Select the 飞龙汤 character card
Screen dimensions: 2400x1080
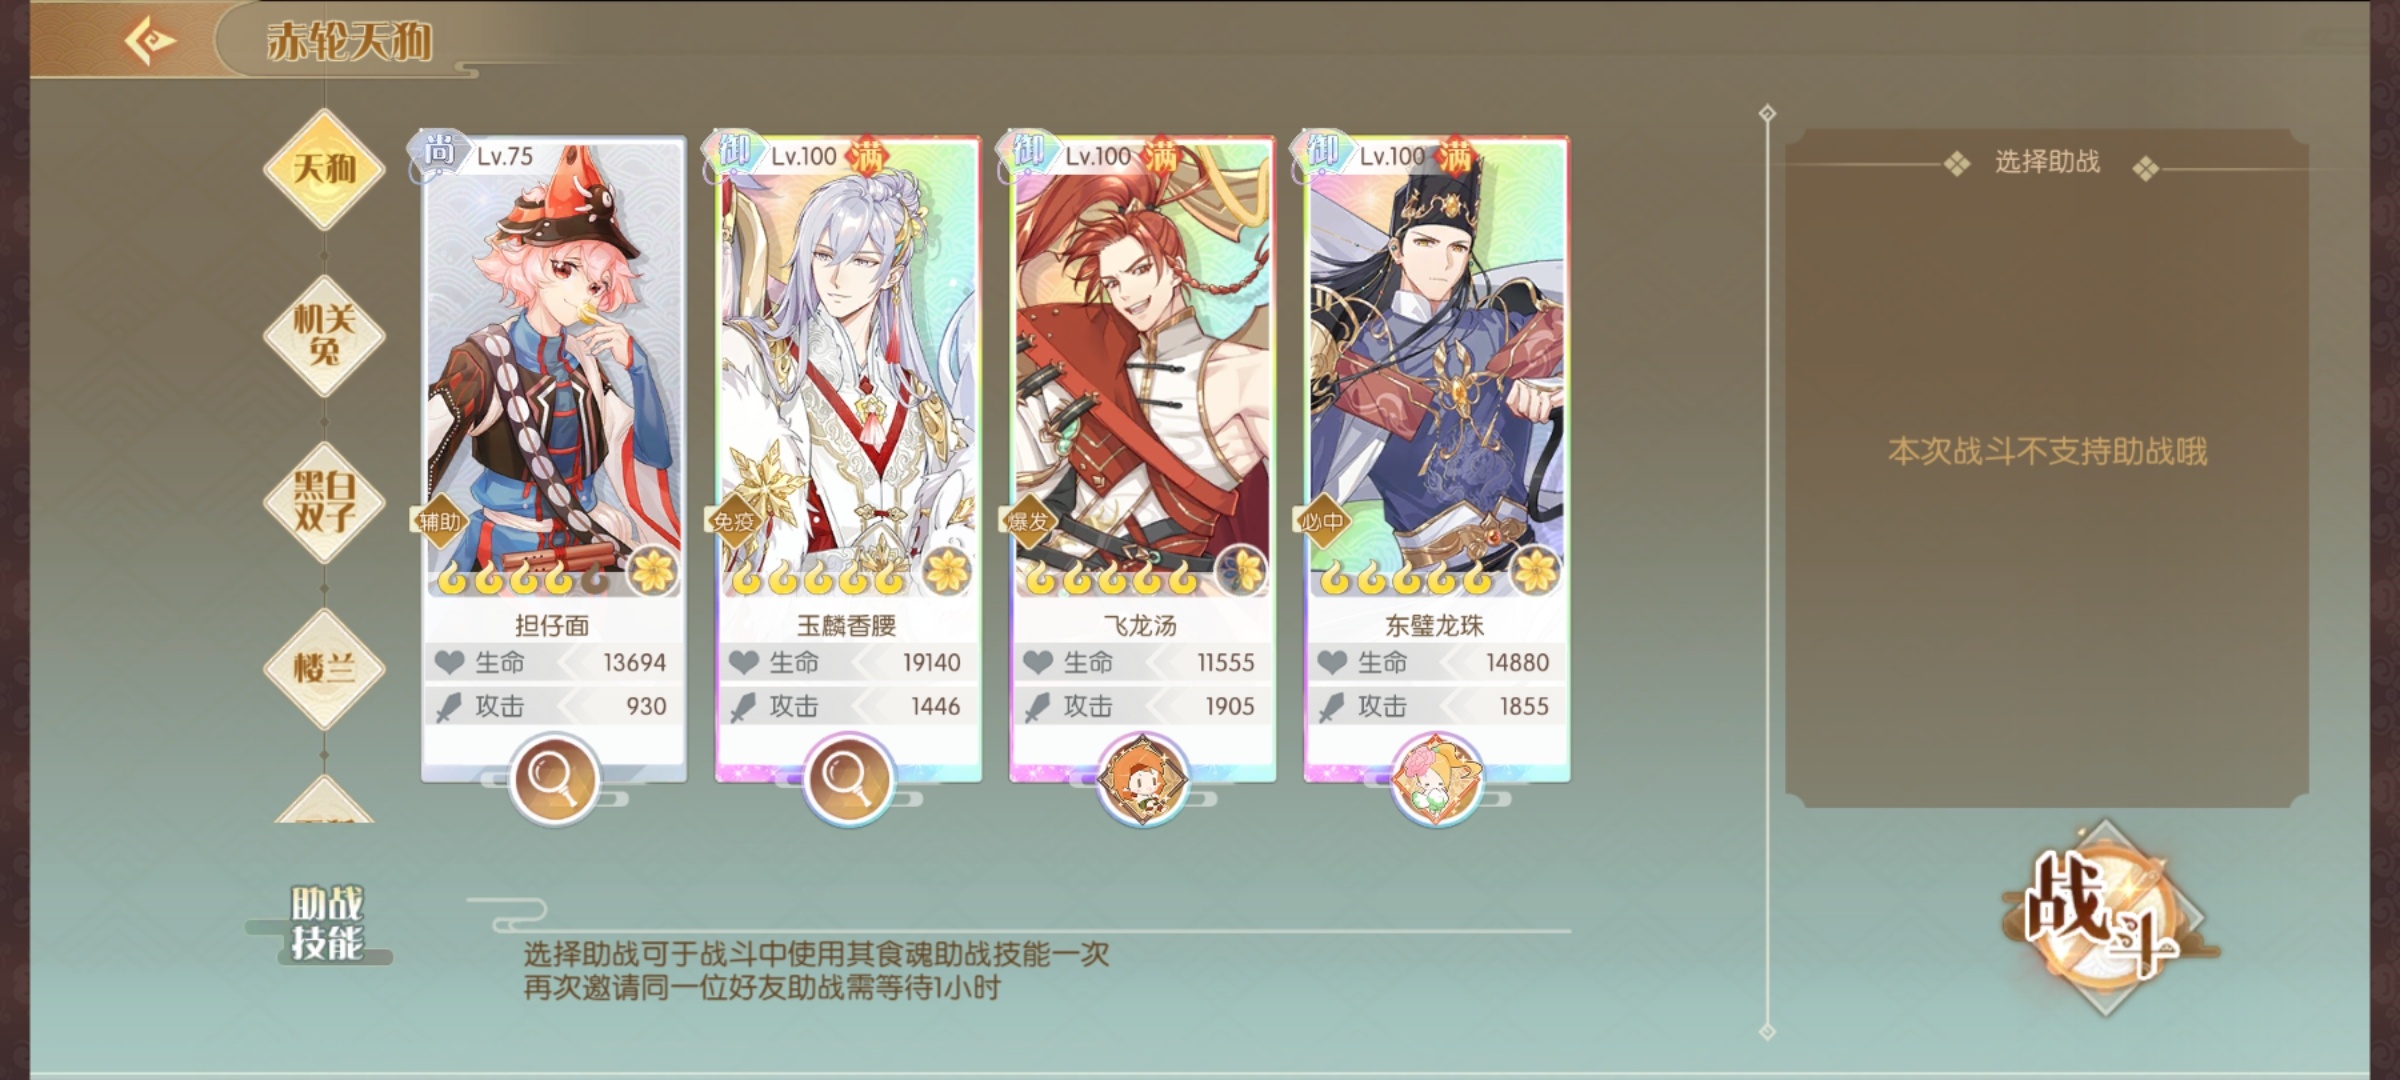[x=1142, y=459]
